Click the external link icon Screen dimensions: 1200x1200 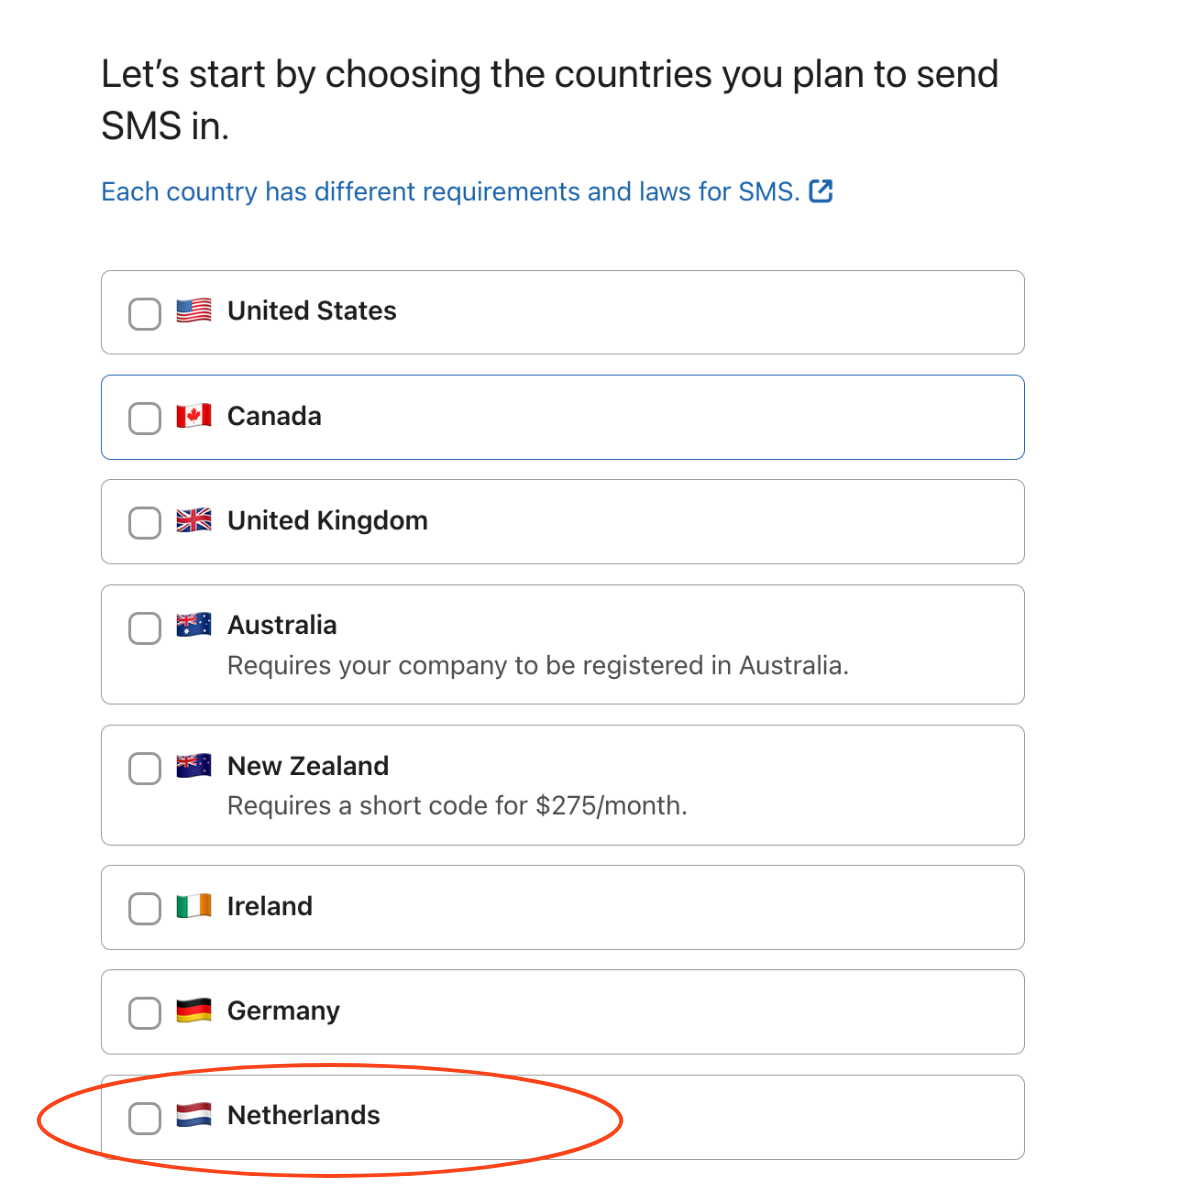tap(821, 191)
